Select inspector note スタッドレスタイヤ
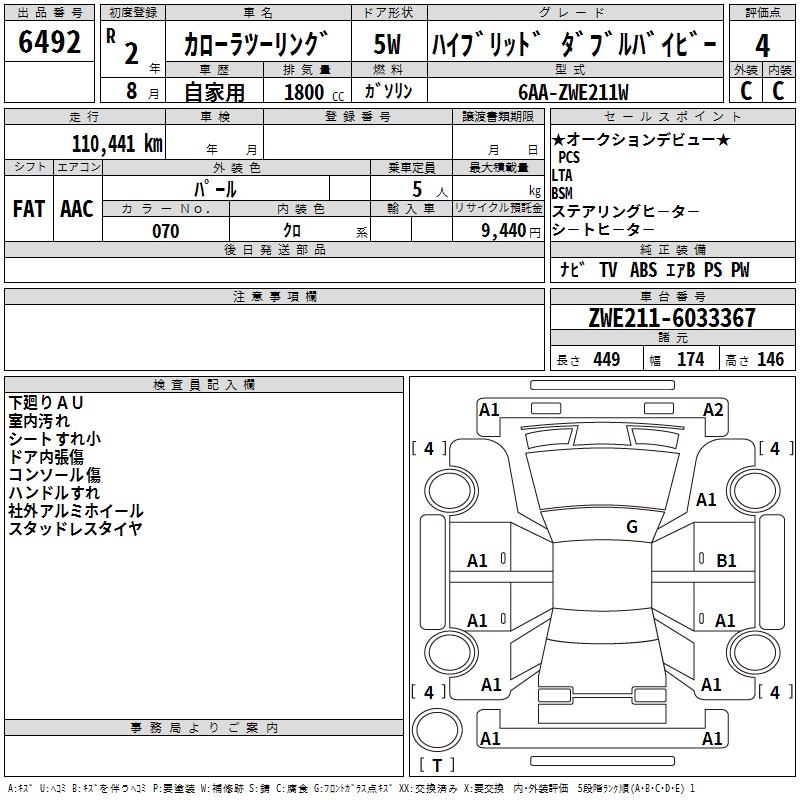 click(x=76, y=529)
